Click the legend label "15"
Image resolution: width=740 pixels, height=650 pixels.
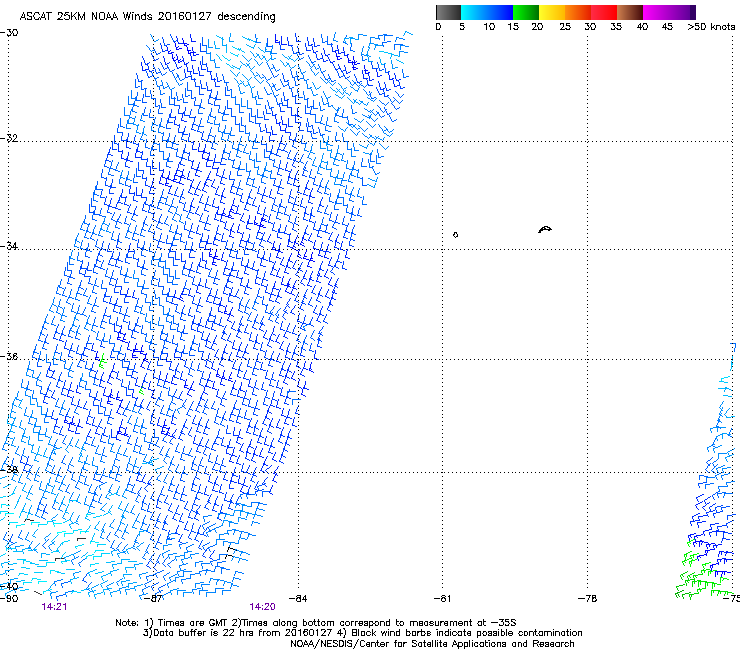point(513,27)
